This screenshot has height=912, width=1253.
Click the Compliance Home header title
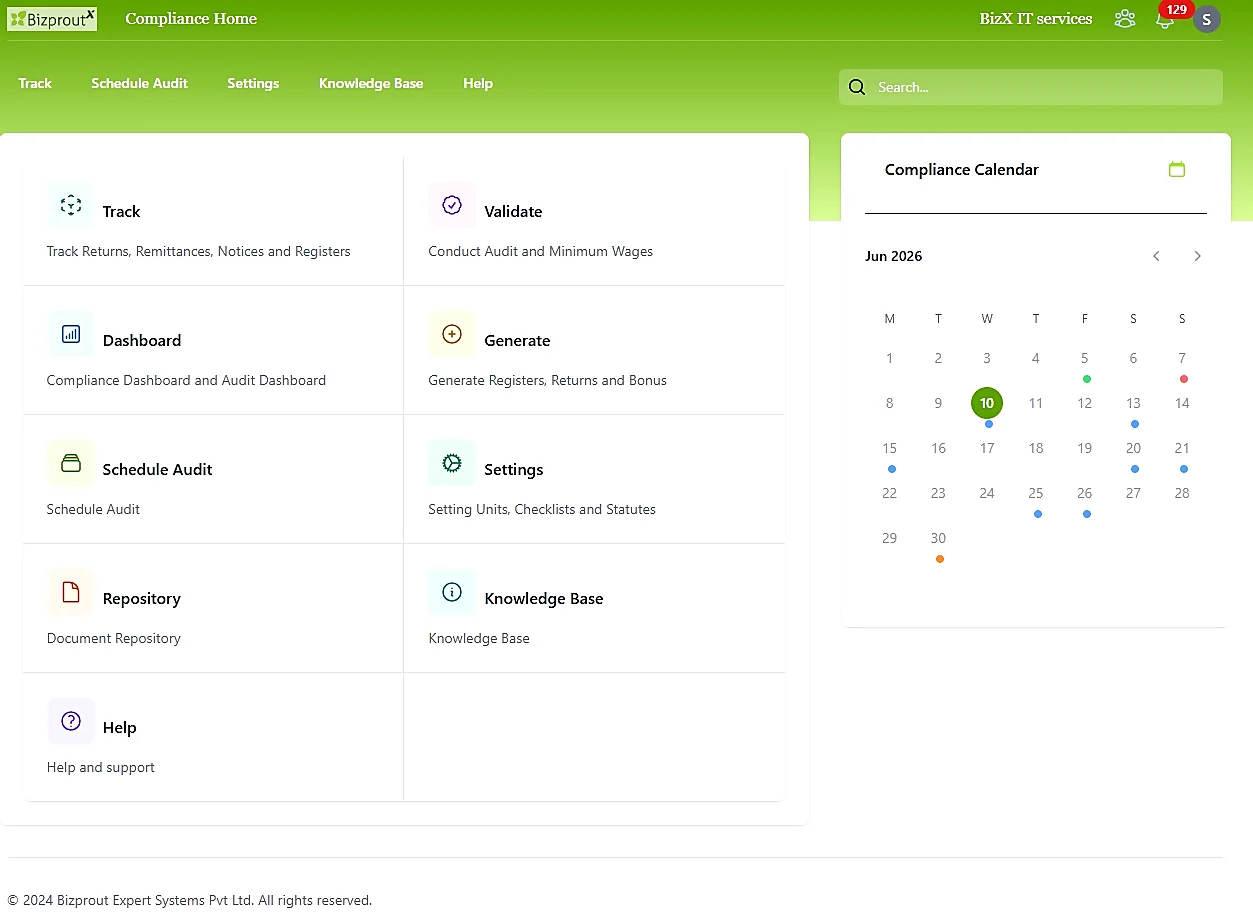tap(191, 18)
